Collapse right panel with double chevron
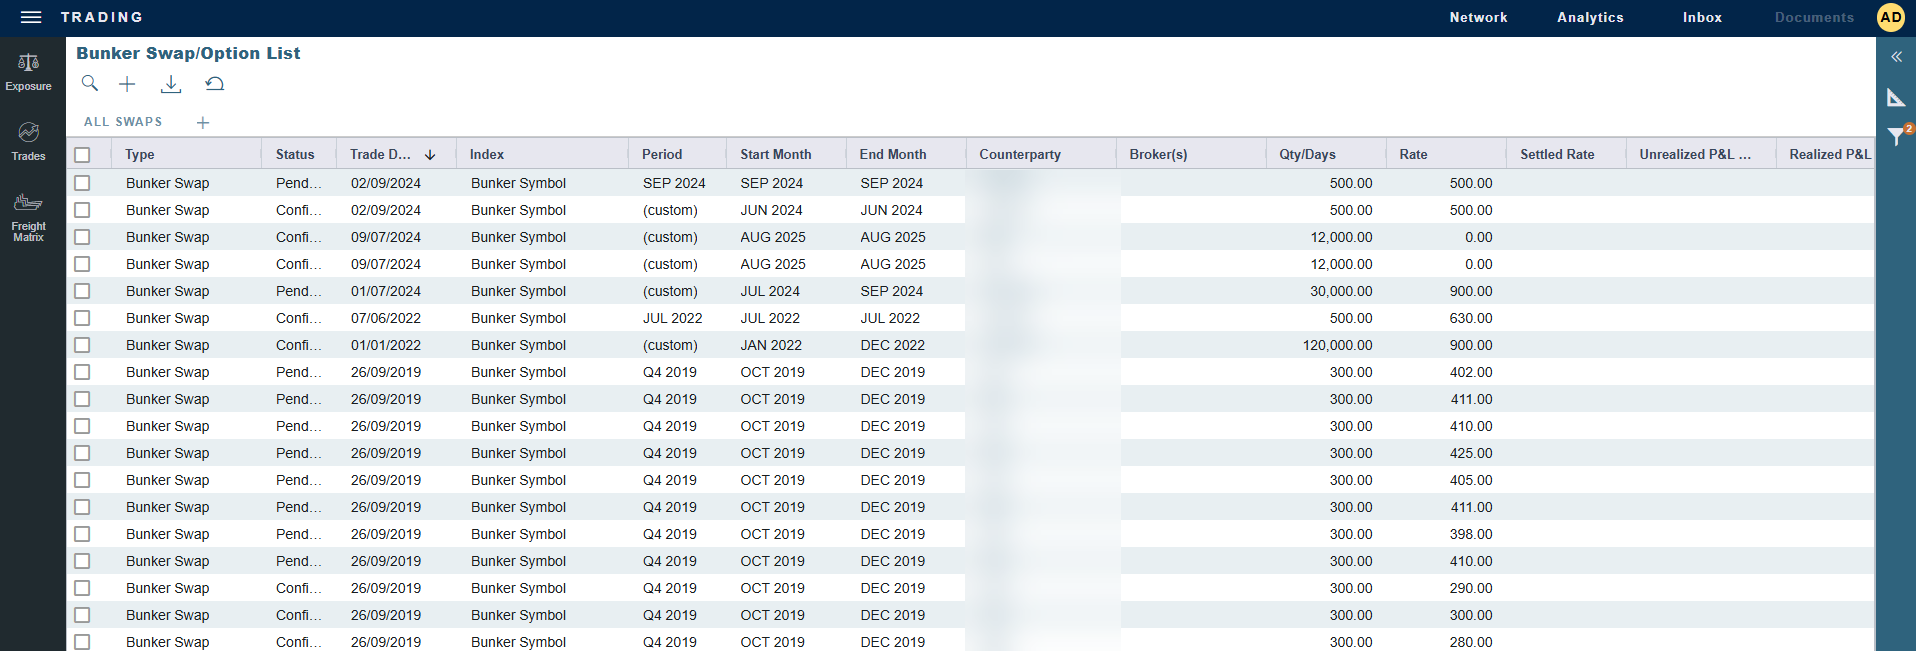The width and height of the screenshot is (1916, 651). point(1896,57)
